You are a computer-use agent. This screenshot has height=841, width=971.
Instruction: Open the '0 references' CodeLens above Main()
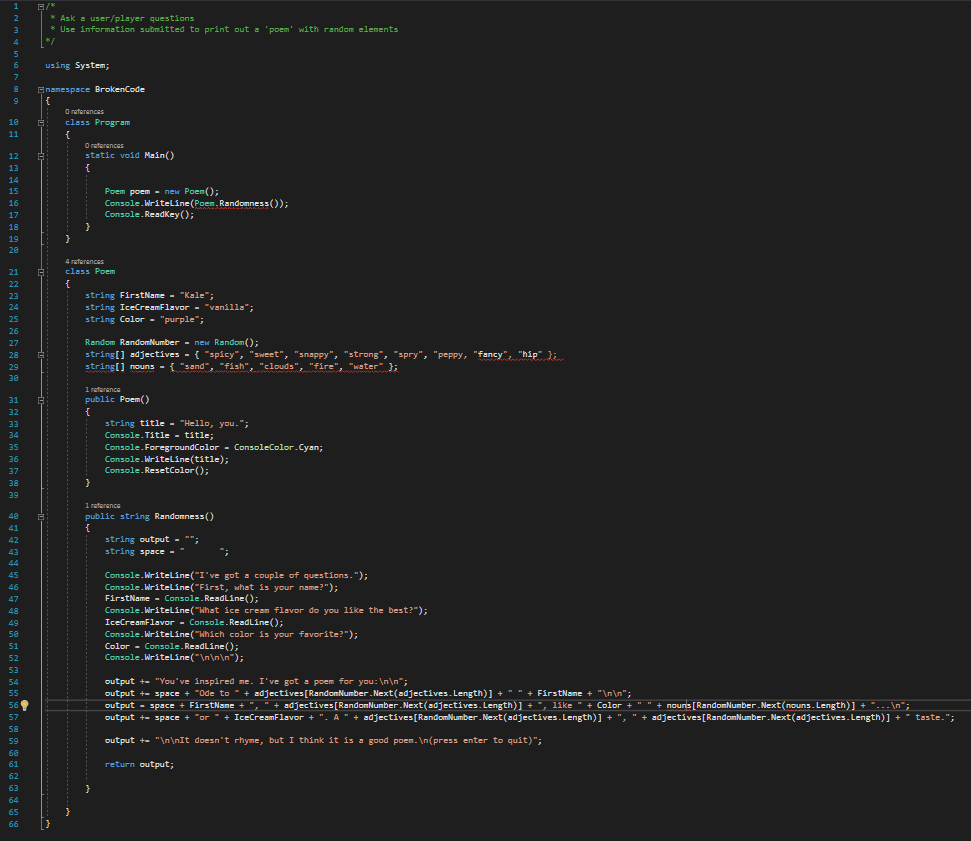pos(104,146)
